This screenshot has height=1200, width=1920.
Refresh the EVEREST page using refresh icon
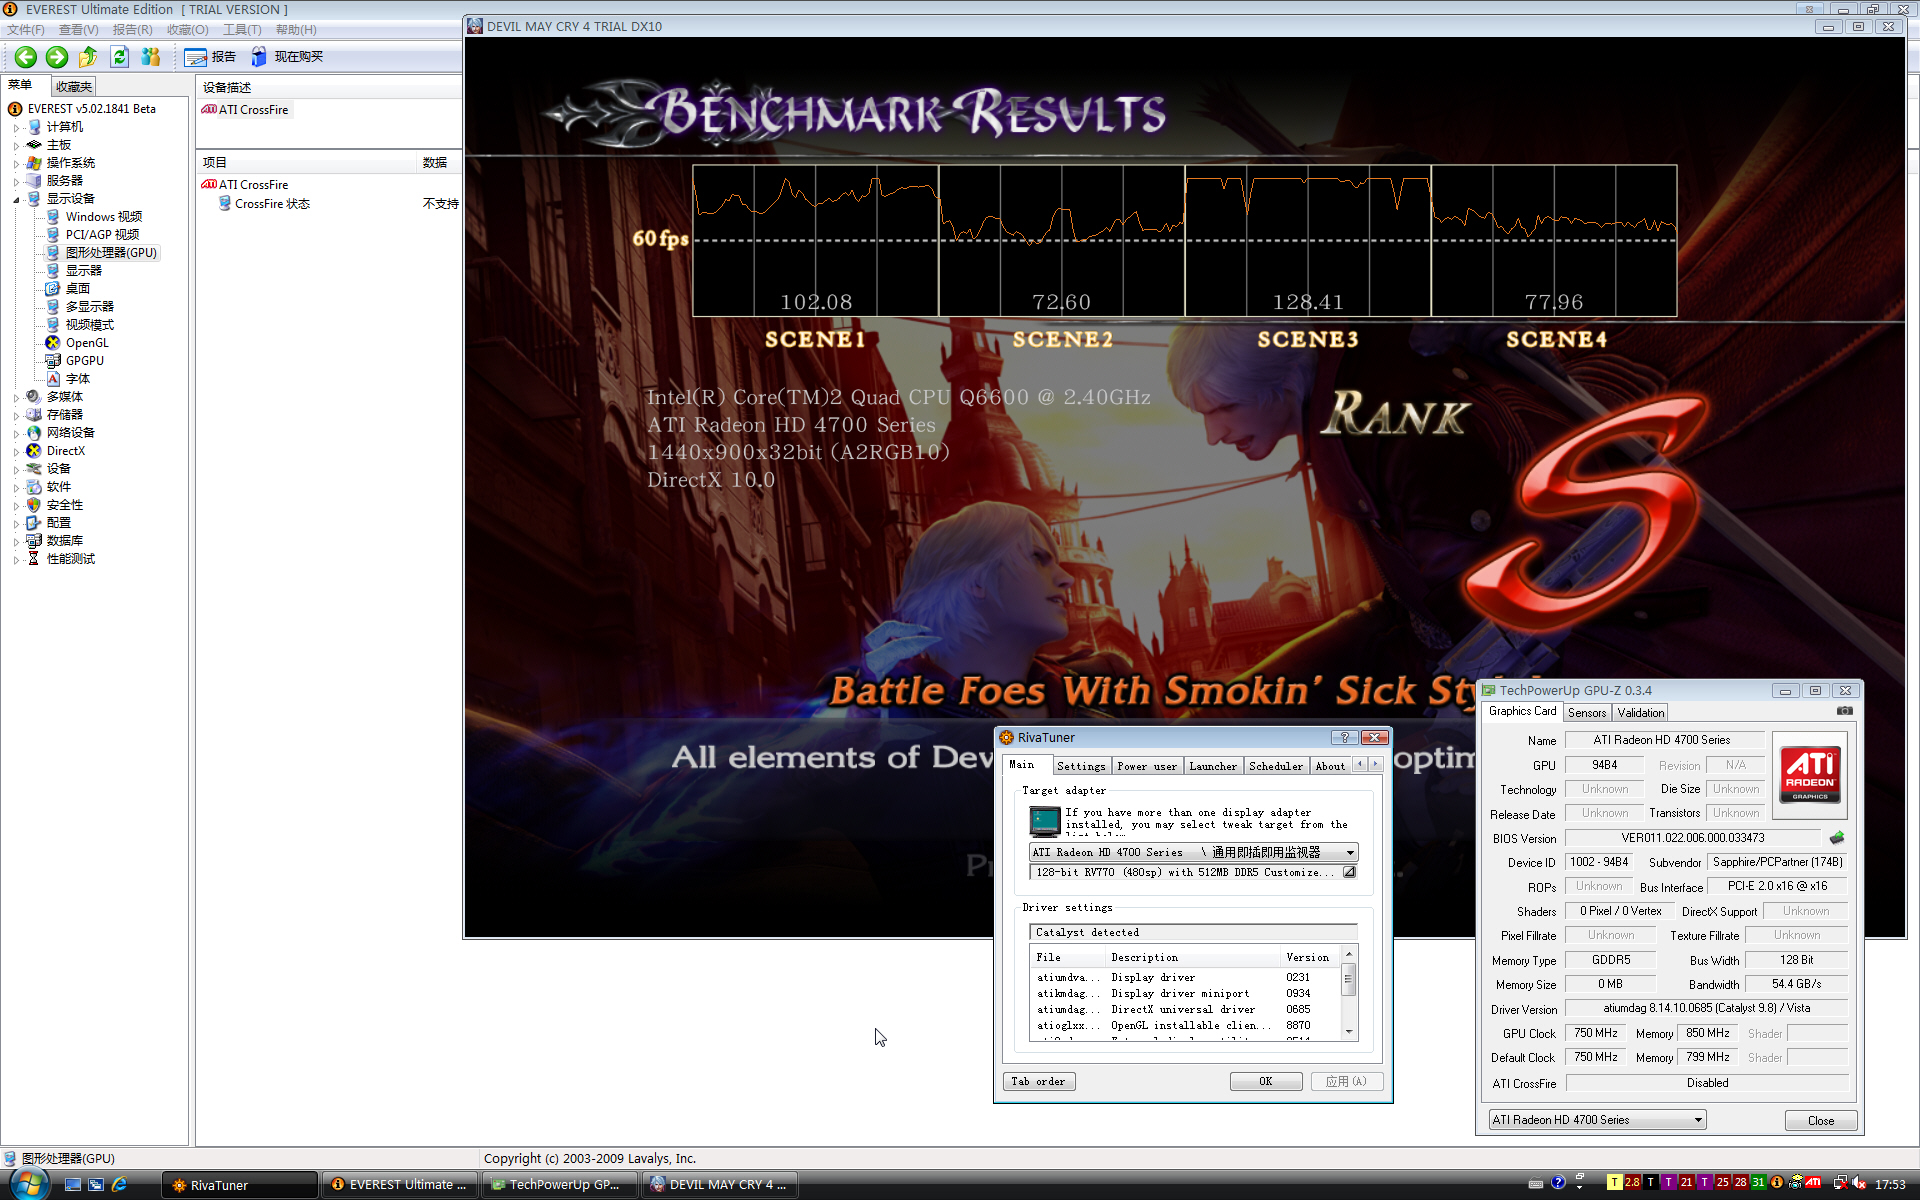(120, 57)
